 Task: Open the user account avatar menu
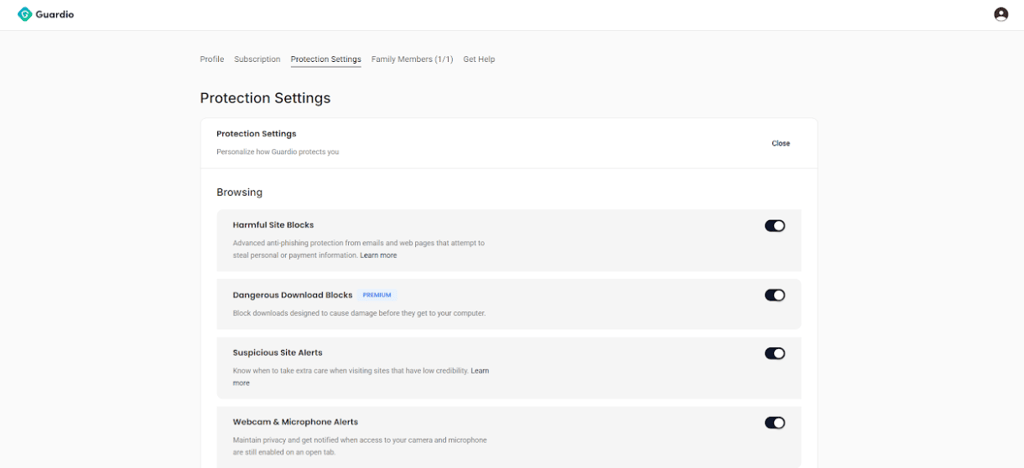pos(1000,14)
